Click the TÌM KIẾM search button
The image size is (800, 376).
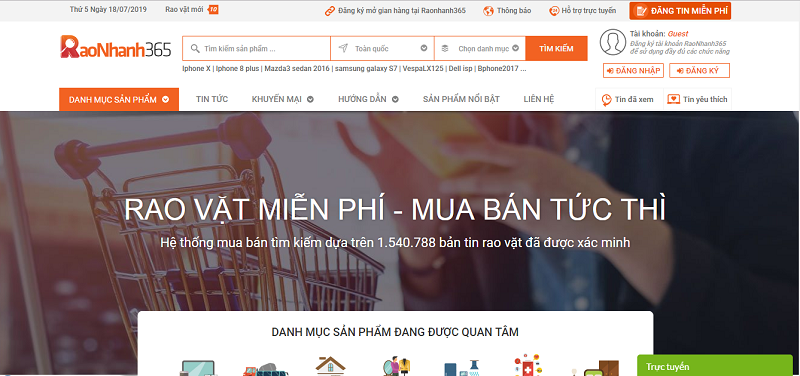point(556,48)
